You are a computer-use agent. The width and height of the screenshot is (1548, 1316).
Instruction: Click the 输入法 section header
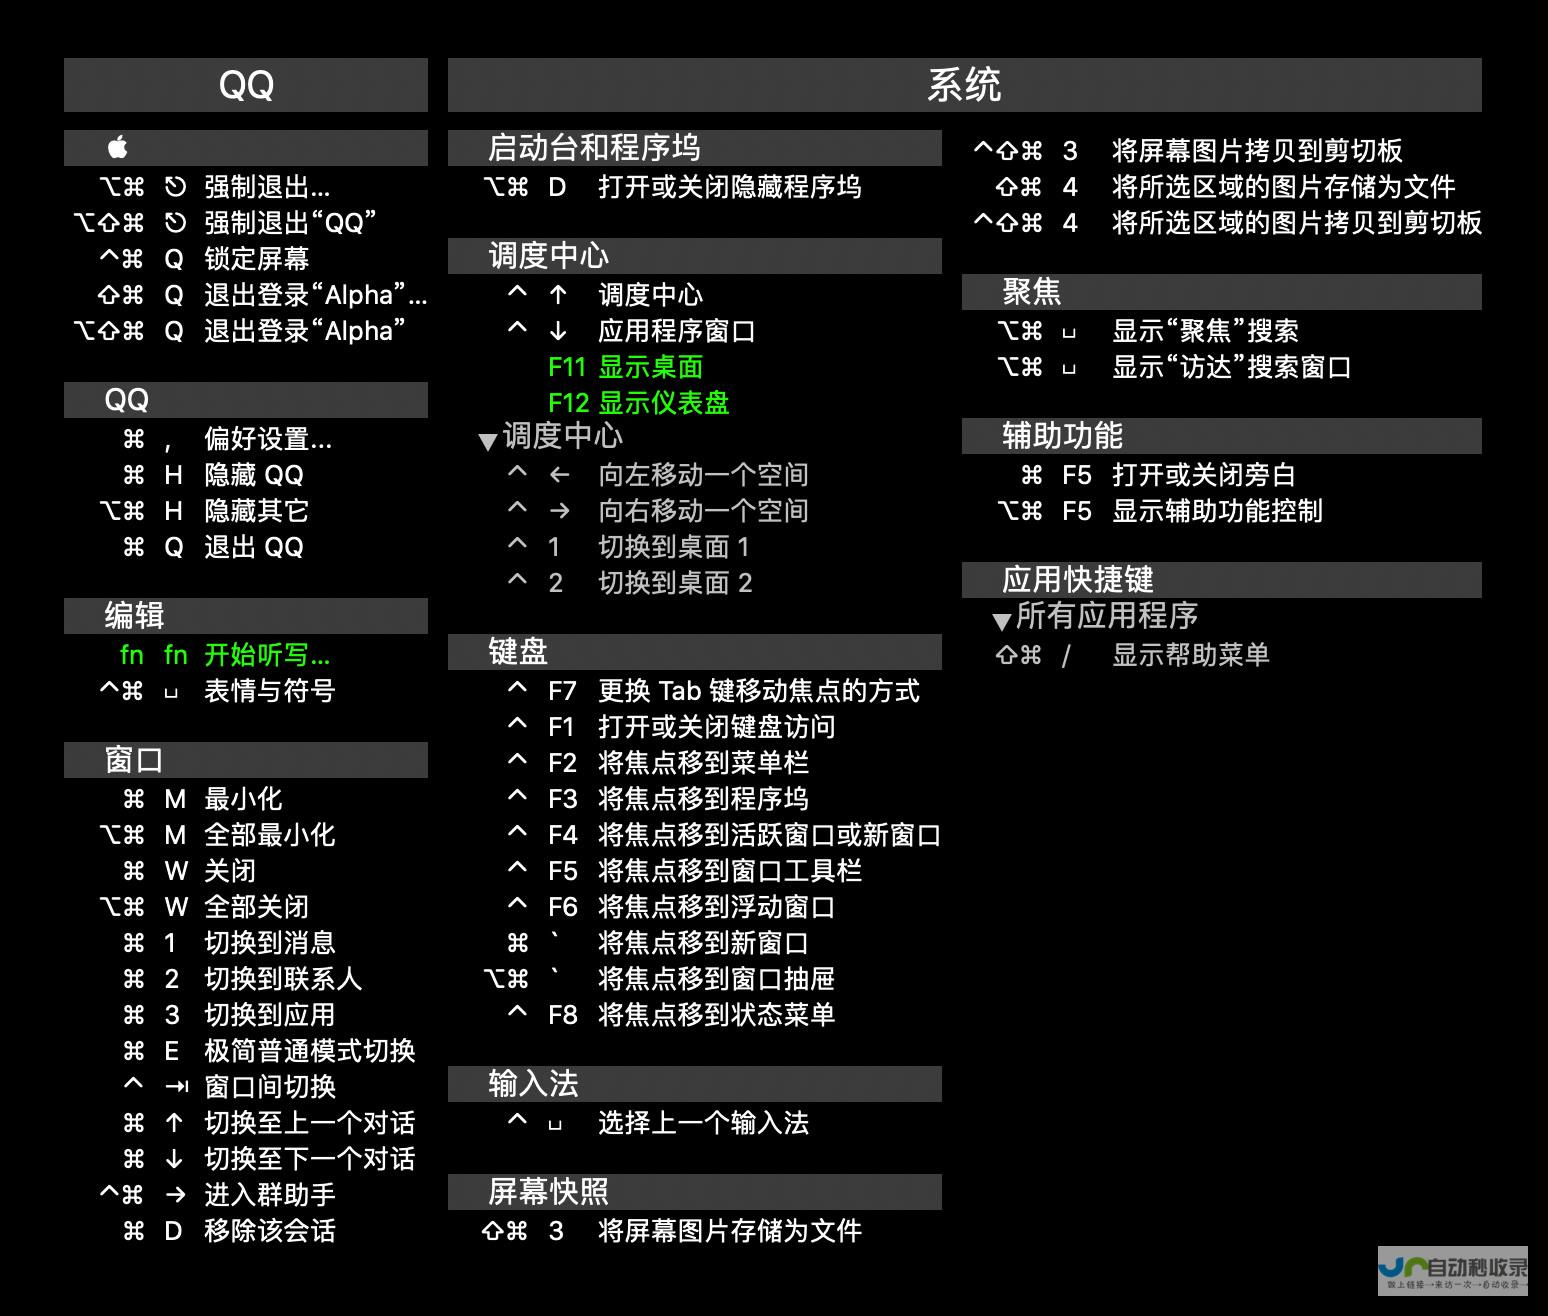695,1084
